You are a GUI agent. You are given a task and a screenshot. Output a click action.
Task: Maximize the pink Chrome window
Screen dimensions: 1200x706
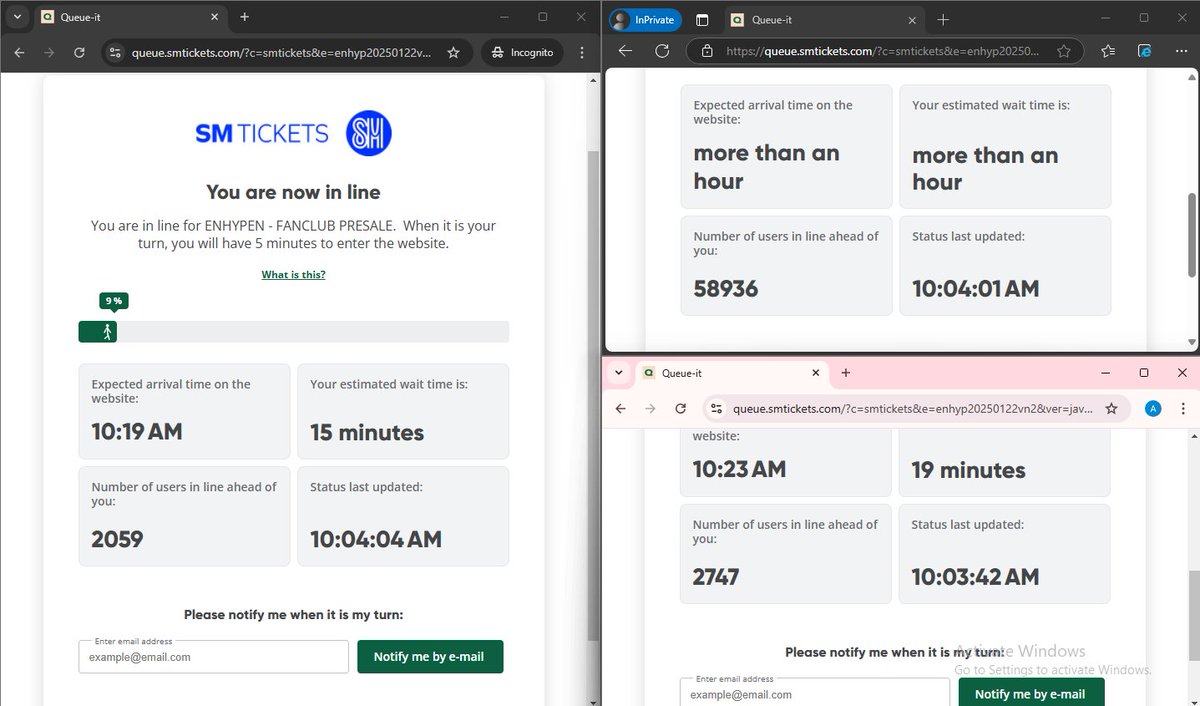[x=1144, y=372]
